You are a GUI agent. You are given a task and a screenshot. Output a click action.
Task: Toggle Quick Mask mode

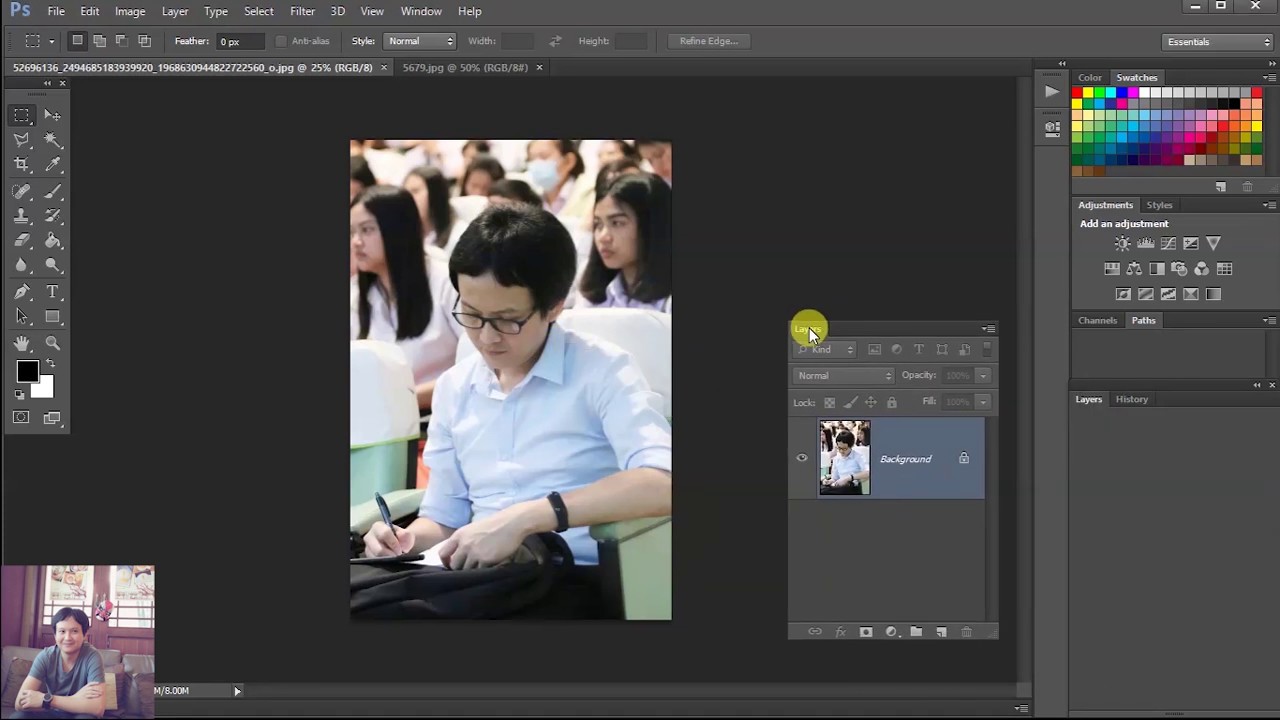pos(21,417)
